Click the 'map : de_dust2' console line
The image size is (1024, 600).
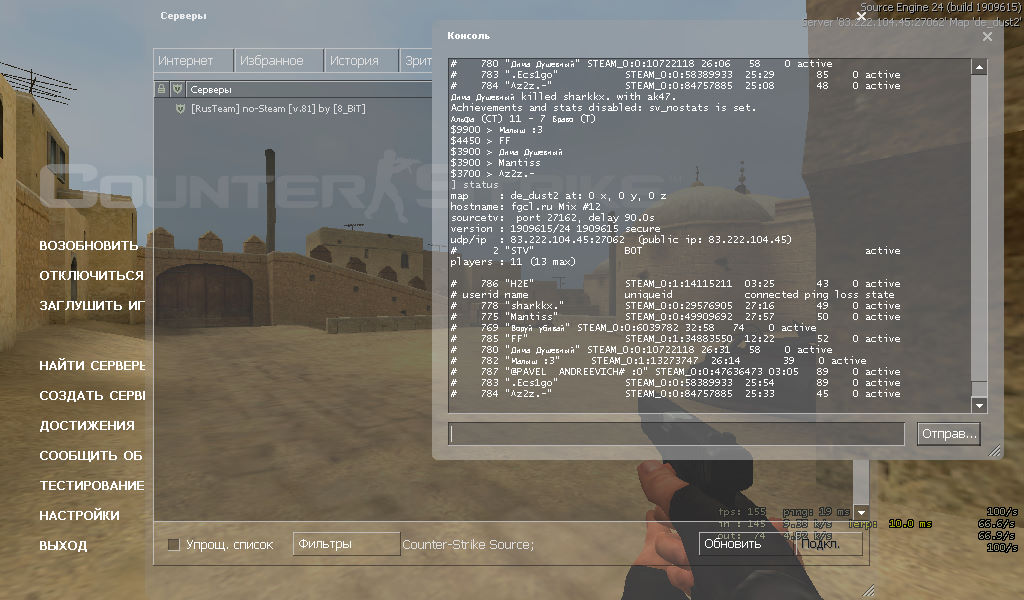(x=558, y=195)
